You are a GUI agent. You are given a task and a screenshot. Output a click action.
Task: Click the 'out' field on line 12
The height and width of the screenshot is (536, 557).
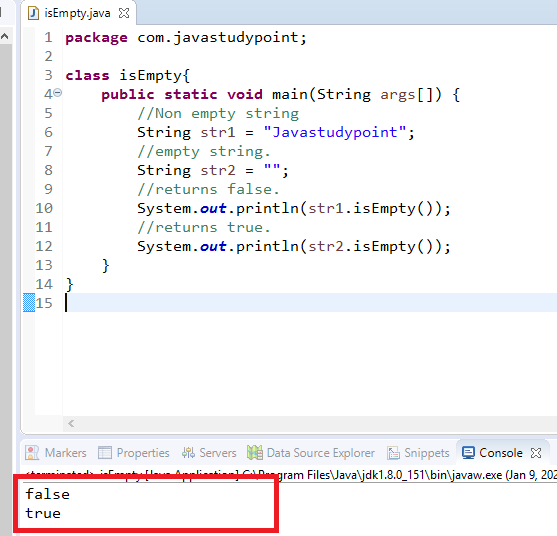pyautogui.click(x=213, y=247)
